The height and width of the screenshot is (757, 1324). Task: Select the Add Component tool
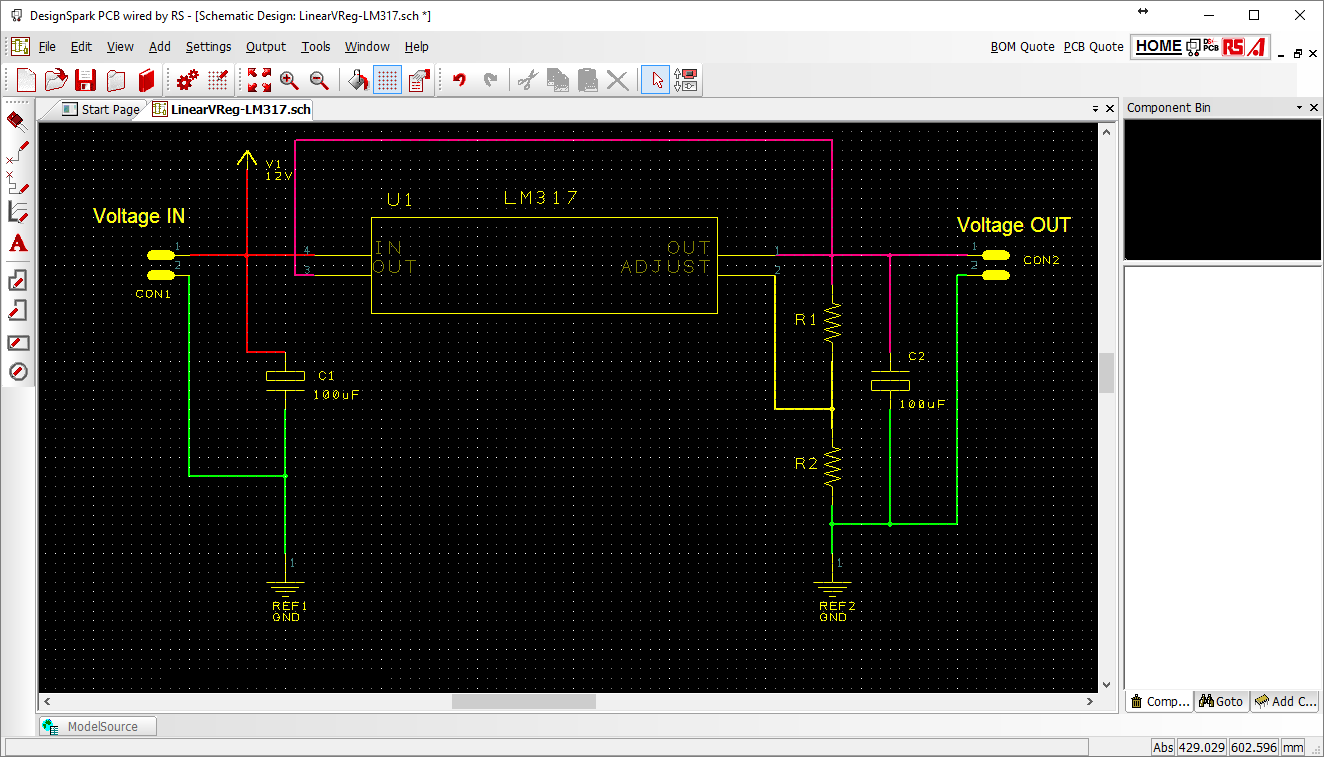(17, 121)
